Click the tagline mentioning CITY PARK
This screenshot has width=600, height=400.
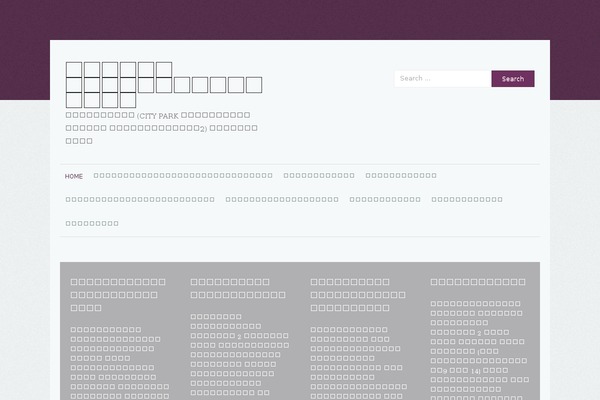click(161, 128)
